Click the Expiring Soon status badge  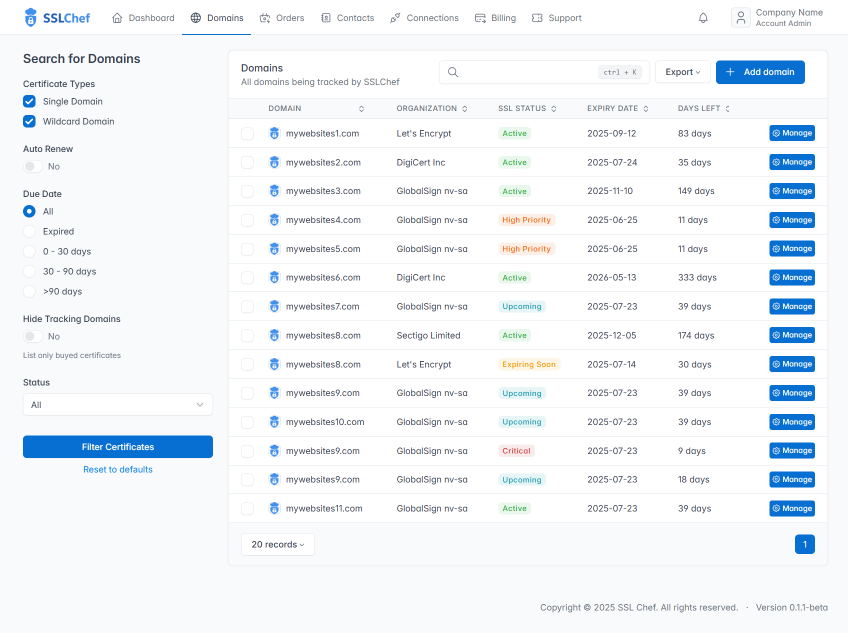coord(529,364)
